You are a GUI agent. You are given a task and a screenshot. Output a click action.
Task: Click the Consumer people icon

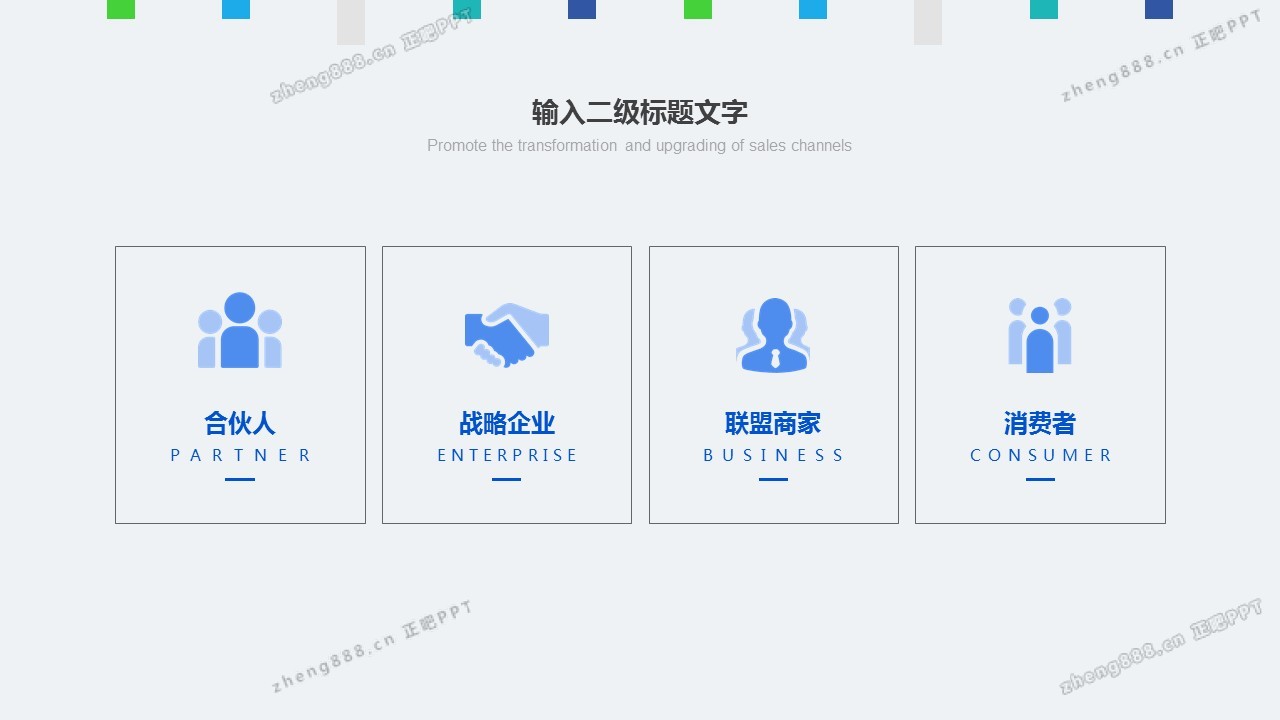tap(1040, 335)
